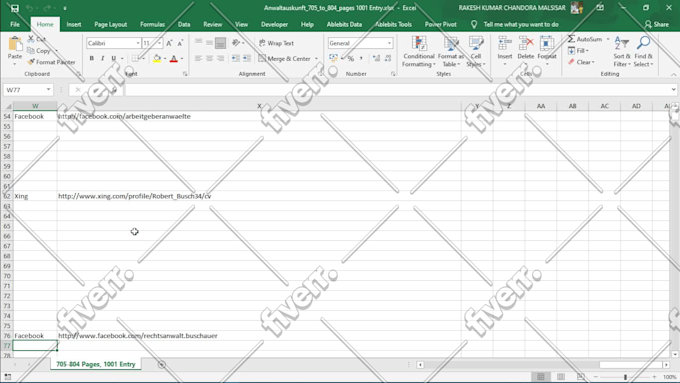
Task: Open Fill options button
Action: pos(578,51)
